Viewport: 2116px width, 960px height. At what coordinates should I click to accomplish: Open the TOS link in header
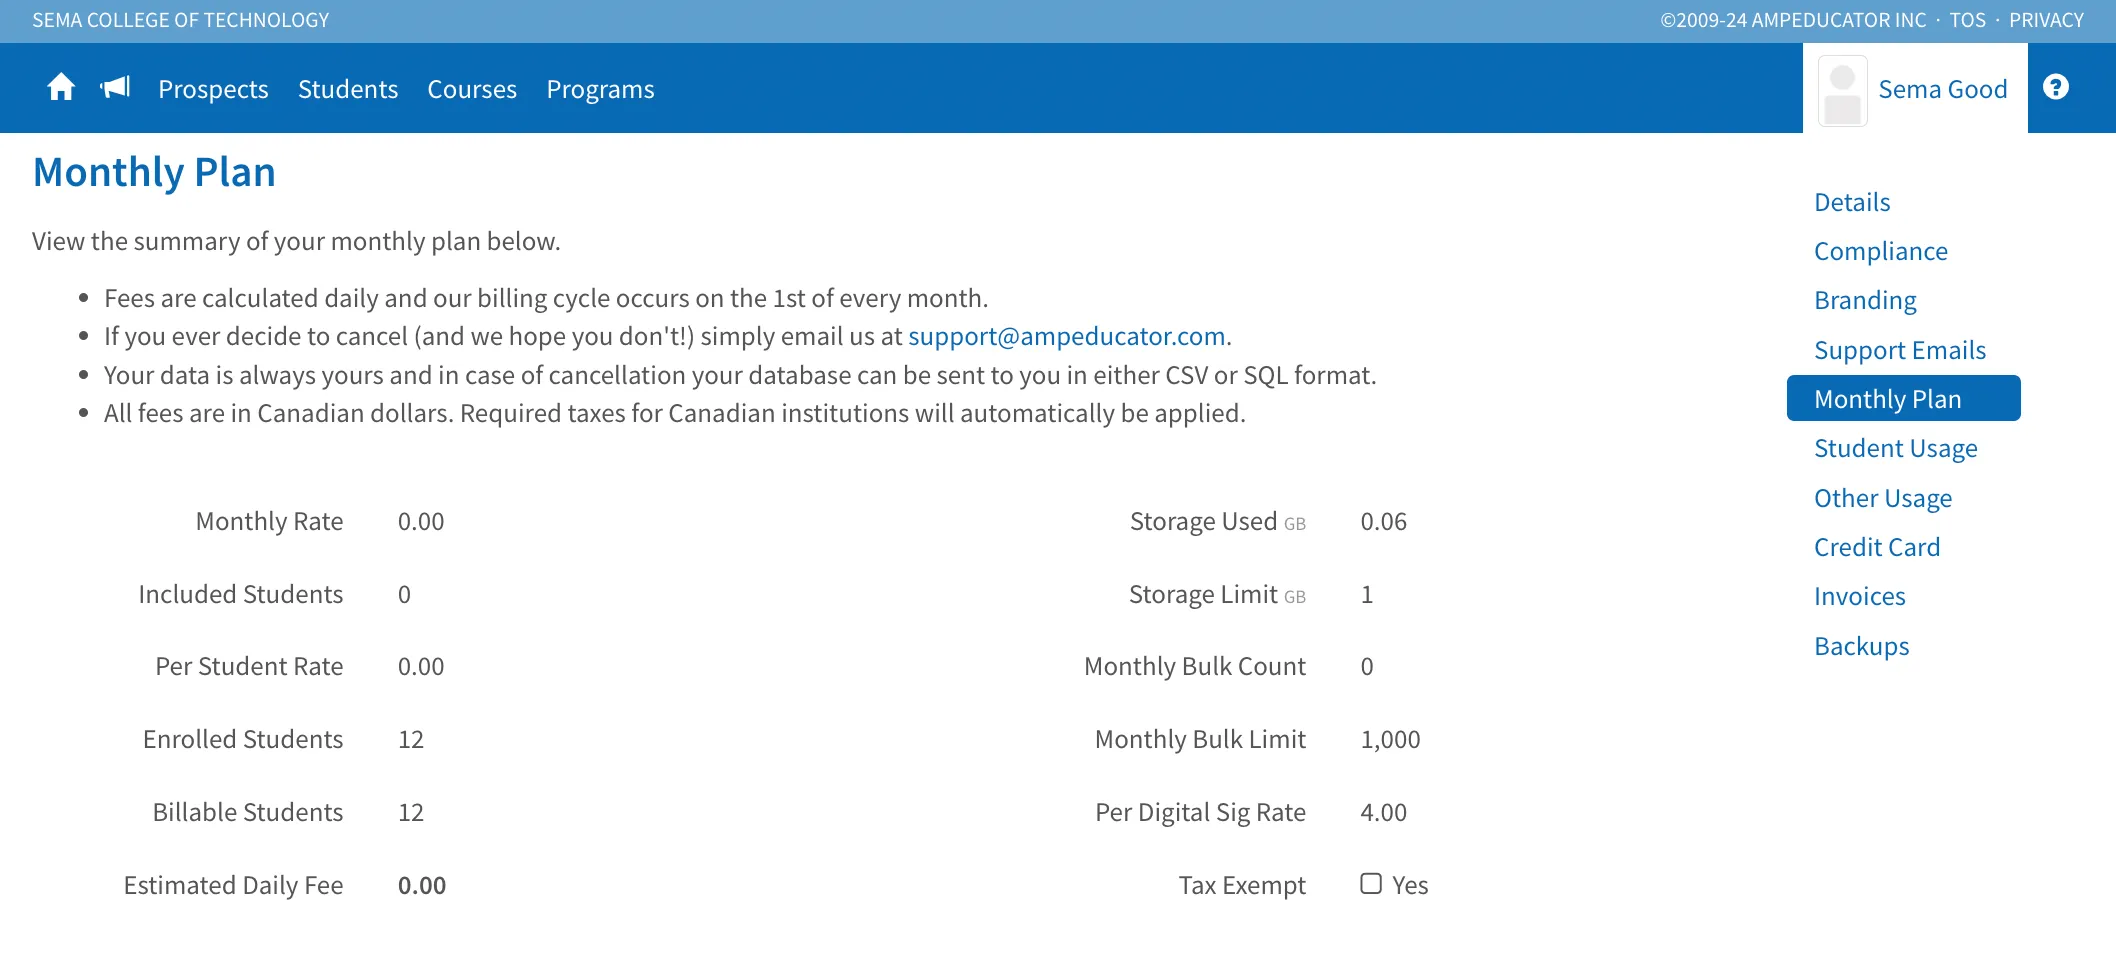pyautogui.click(x=1967, y=20)
